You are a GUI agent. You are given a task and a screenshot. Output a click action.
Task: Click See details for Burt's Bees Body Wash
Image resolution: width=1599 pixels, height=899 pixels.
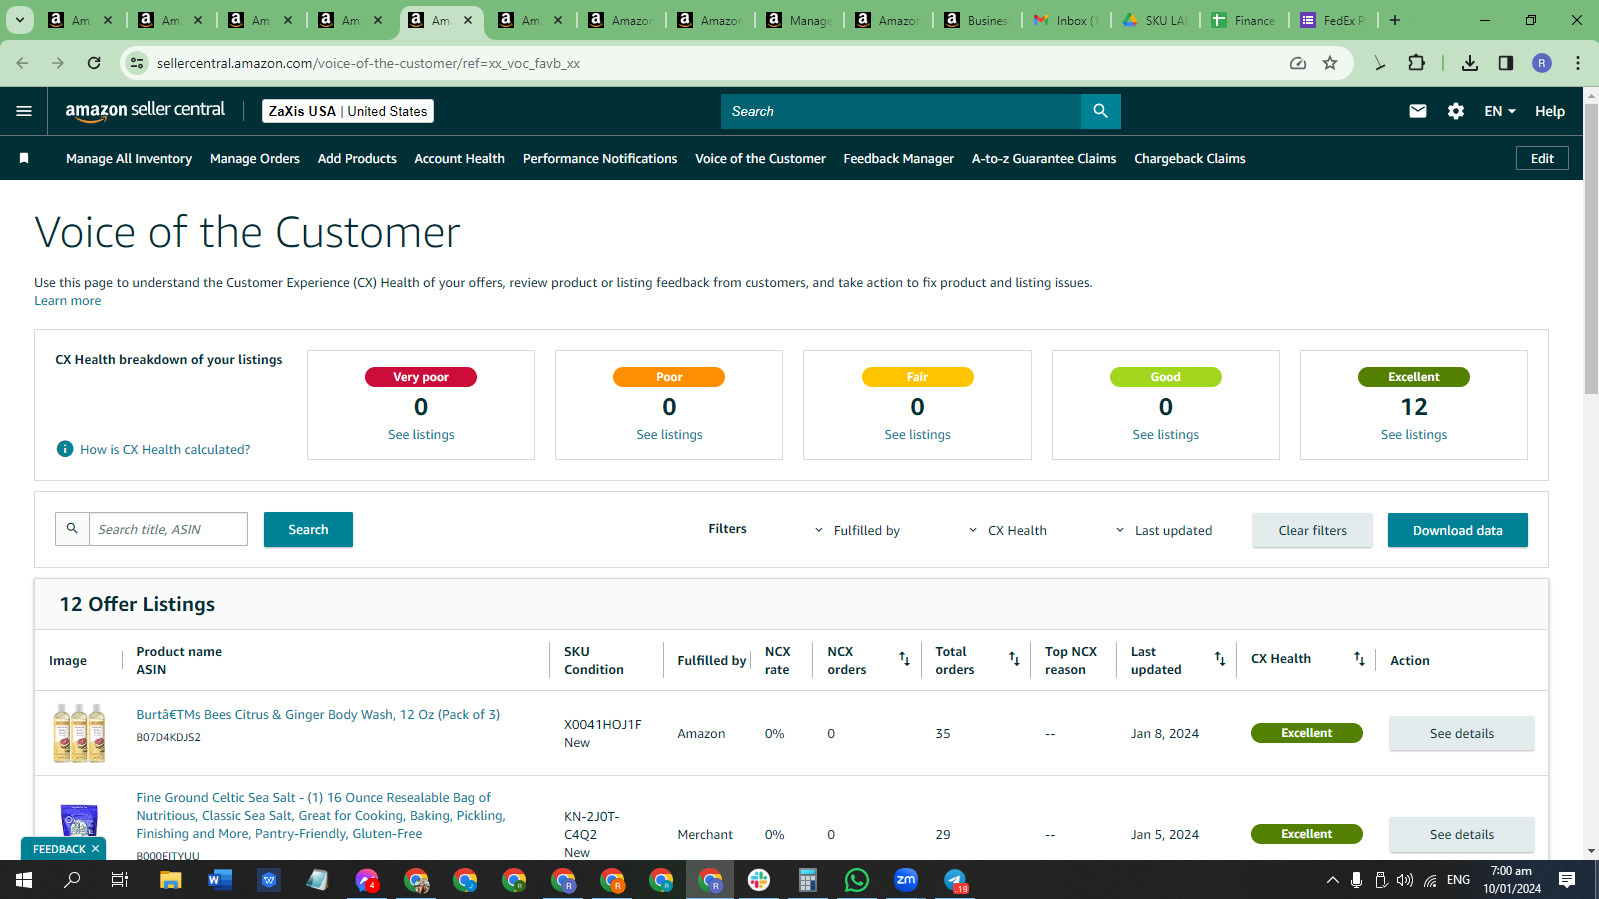coord(1461,733)
